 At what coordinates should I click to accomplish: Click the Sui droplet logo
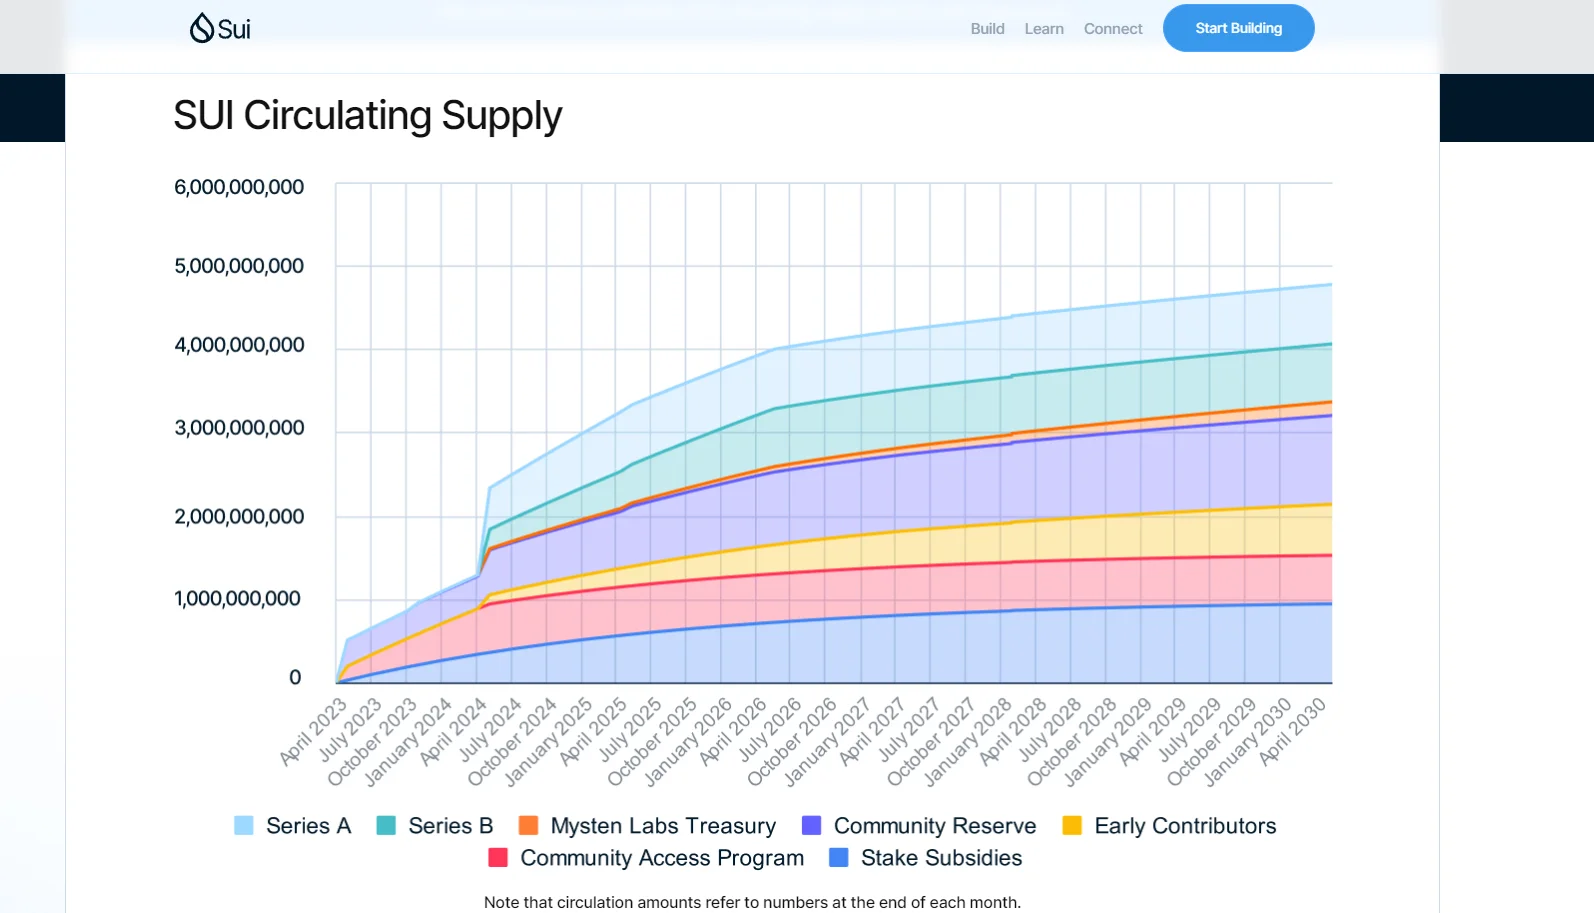coord(220,28)
